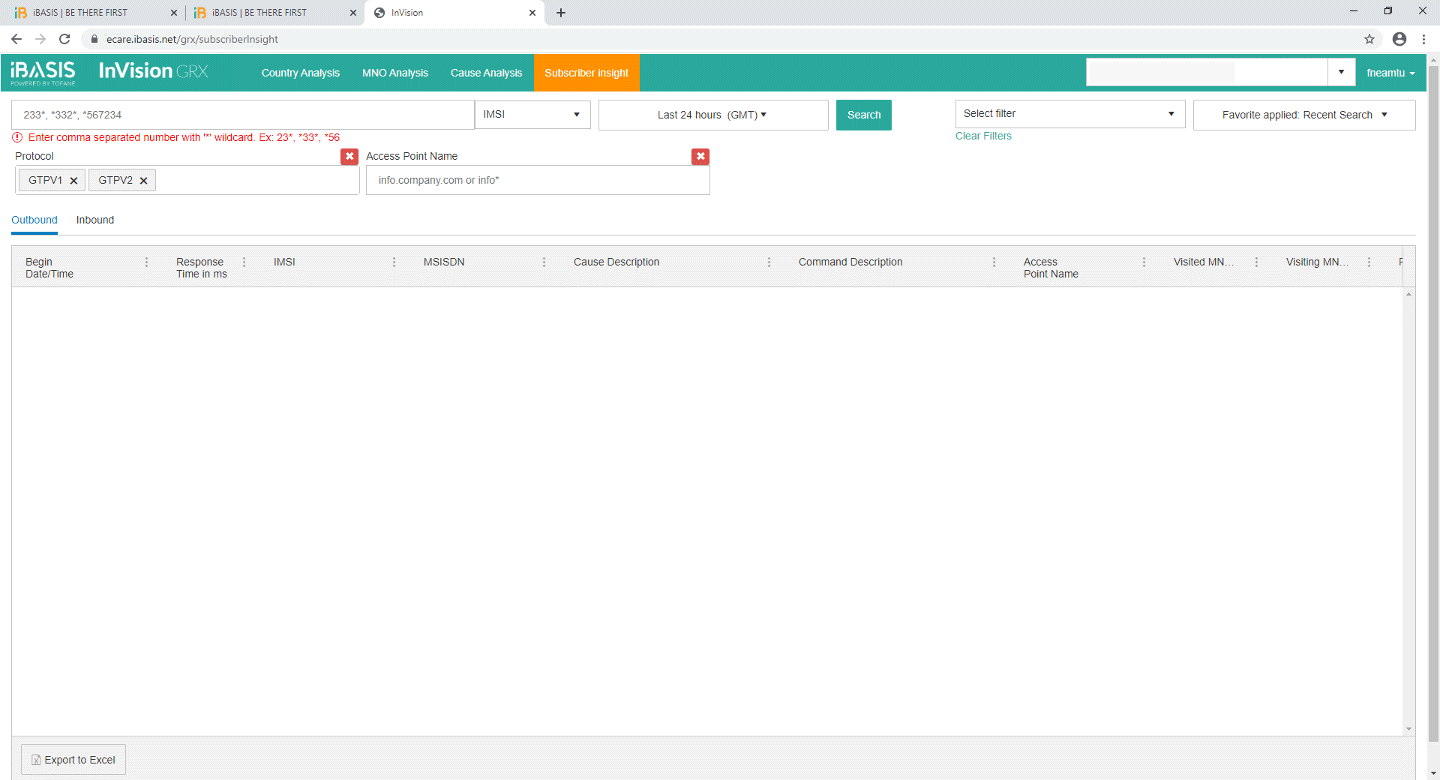Remove the GTPV2 protocol tag
Screen dimensions: 1440x780
click(143, 181)
